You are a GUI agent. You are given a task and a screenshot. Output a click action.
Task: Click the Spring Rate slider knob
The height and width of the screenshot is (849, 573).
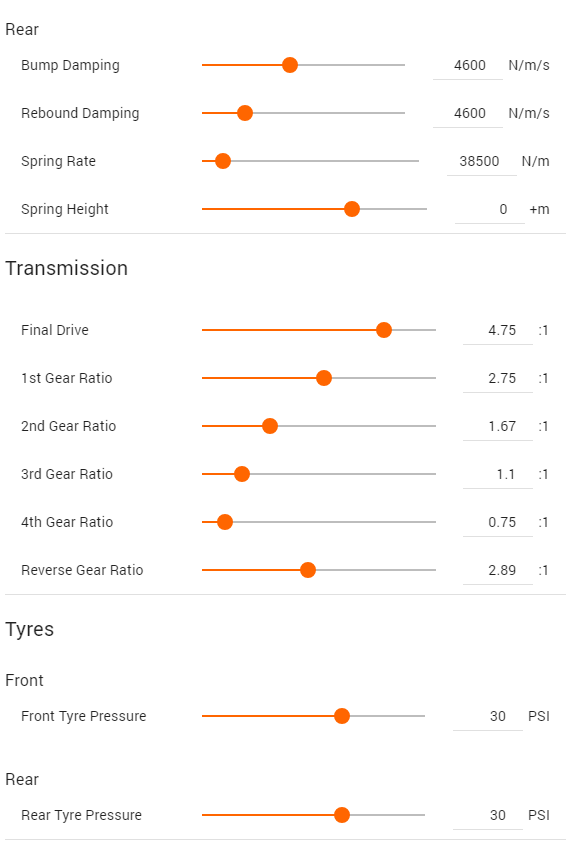[223, 161]
